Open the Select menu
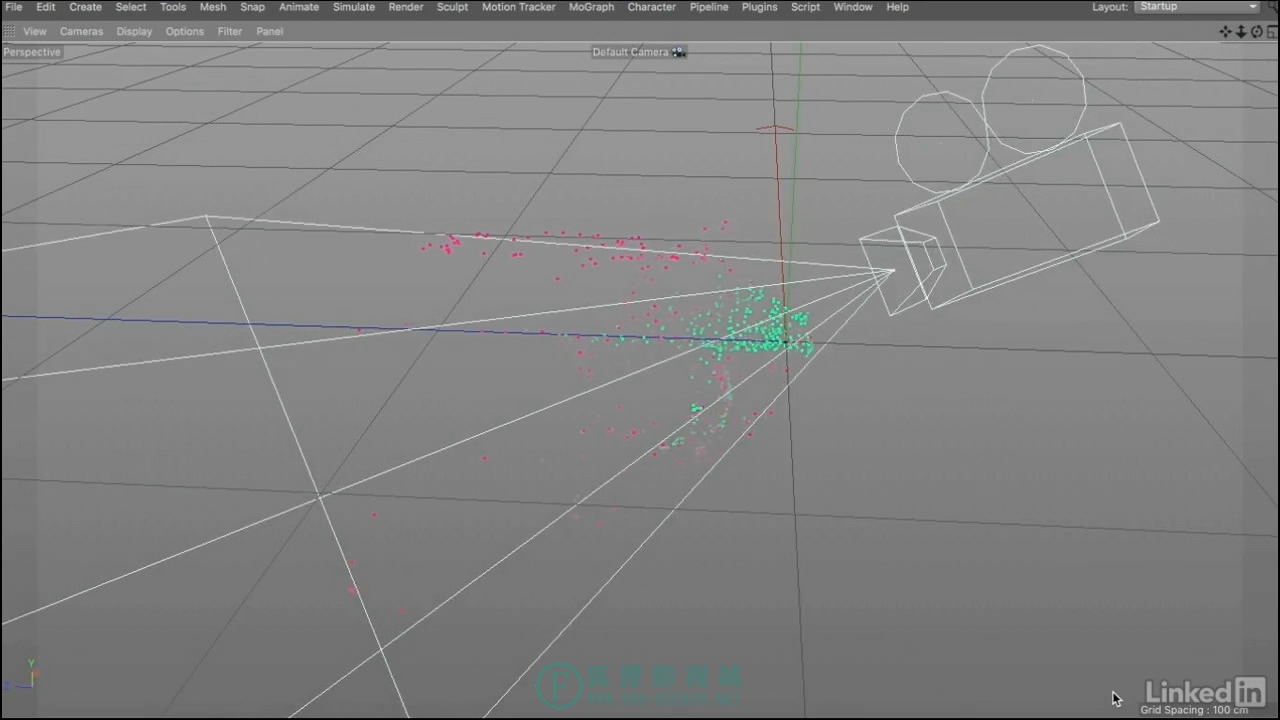The width and height of the screenshot is (1280, 720). coord(131,7)
